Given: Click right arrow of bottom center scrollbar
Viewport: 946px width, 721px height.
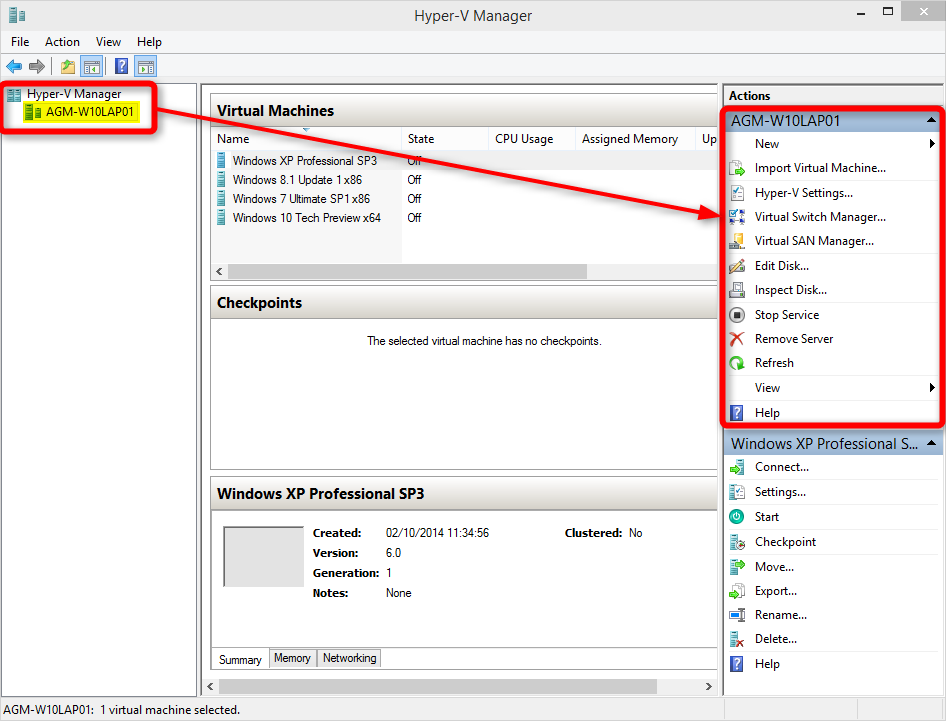Looking at the screenshot, I should click(x=709, y=687).
